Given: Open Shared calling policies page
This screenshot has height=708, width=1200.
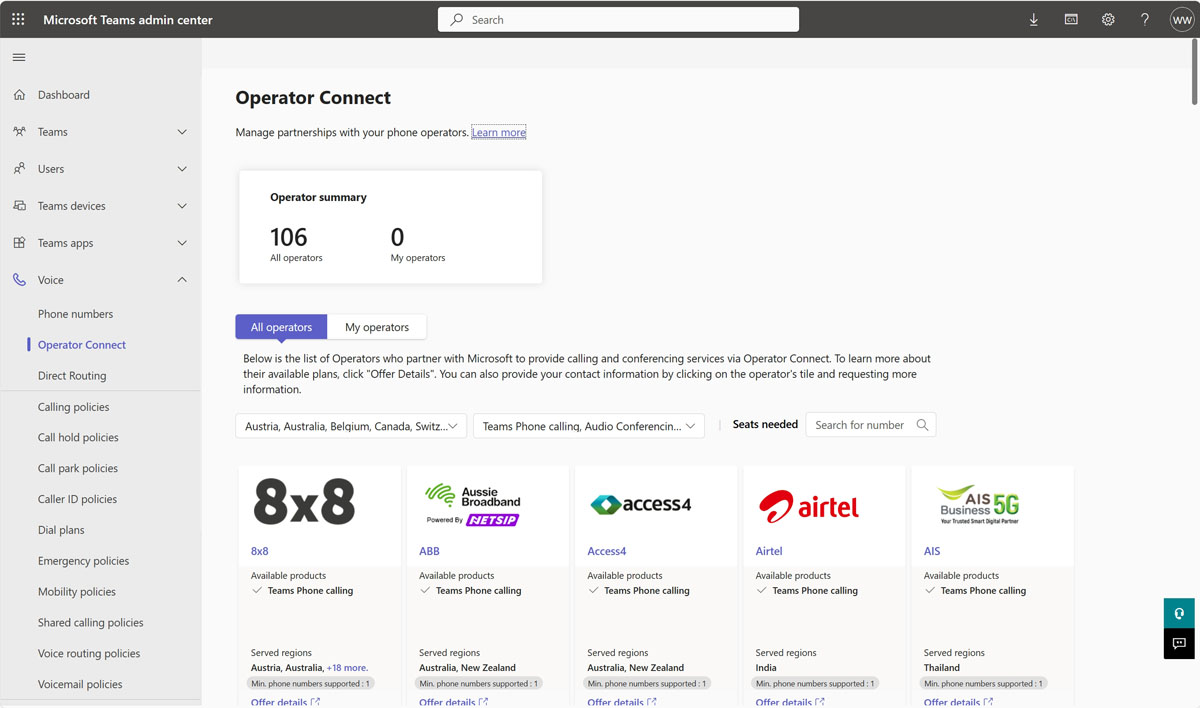Looking at the screenshot, I should [90, 623].
